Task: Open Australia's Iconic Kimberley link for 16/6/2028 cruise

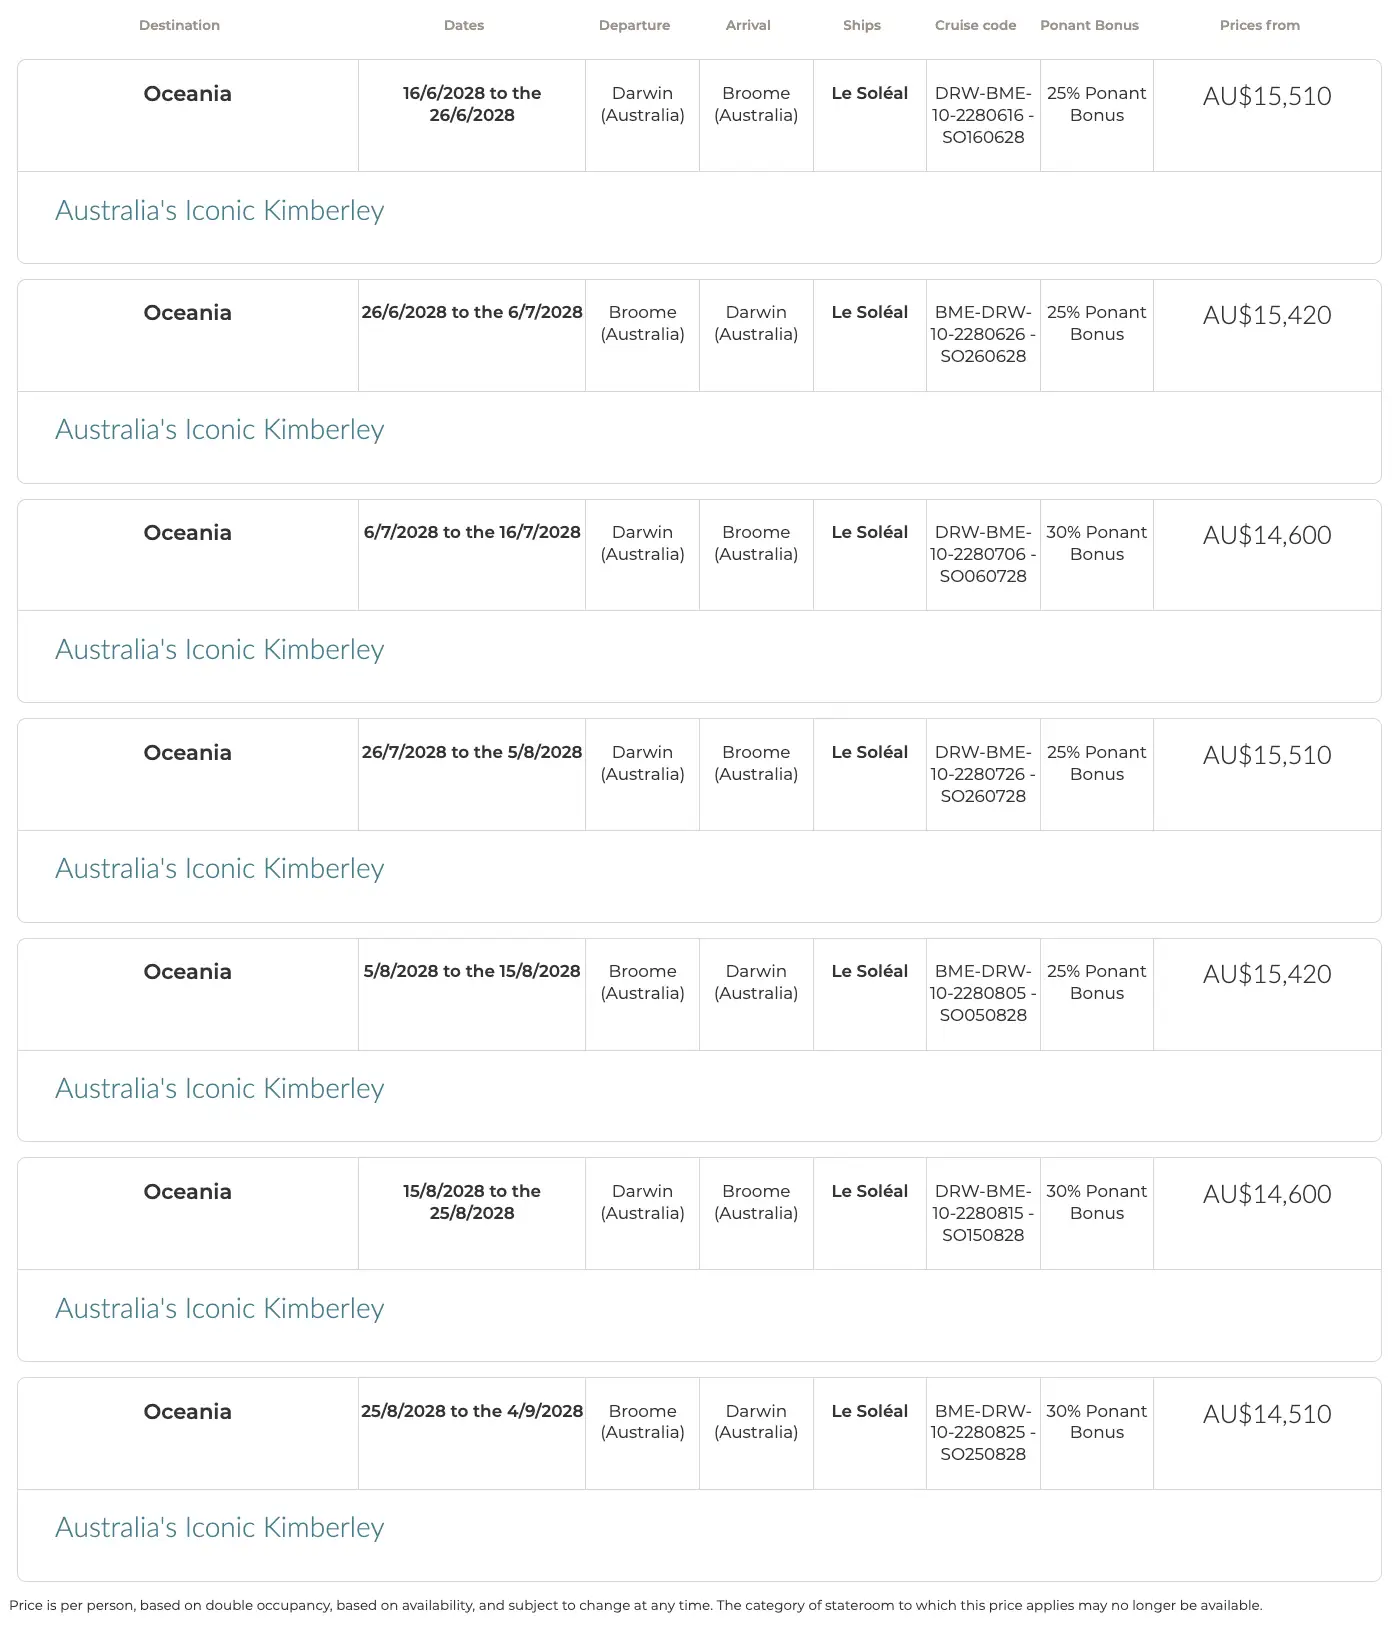Action: 219,211
